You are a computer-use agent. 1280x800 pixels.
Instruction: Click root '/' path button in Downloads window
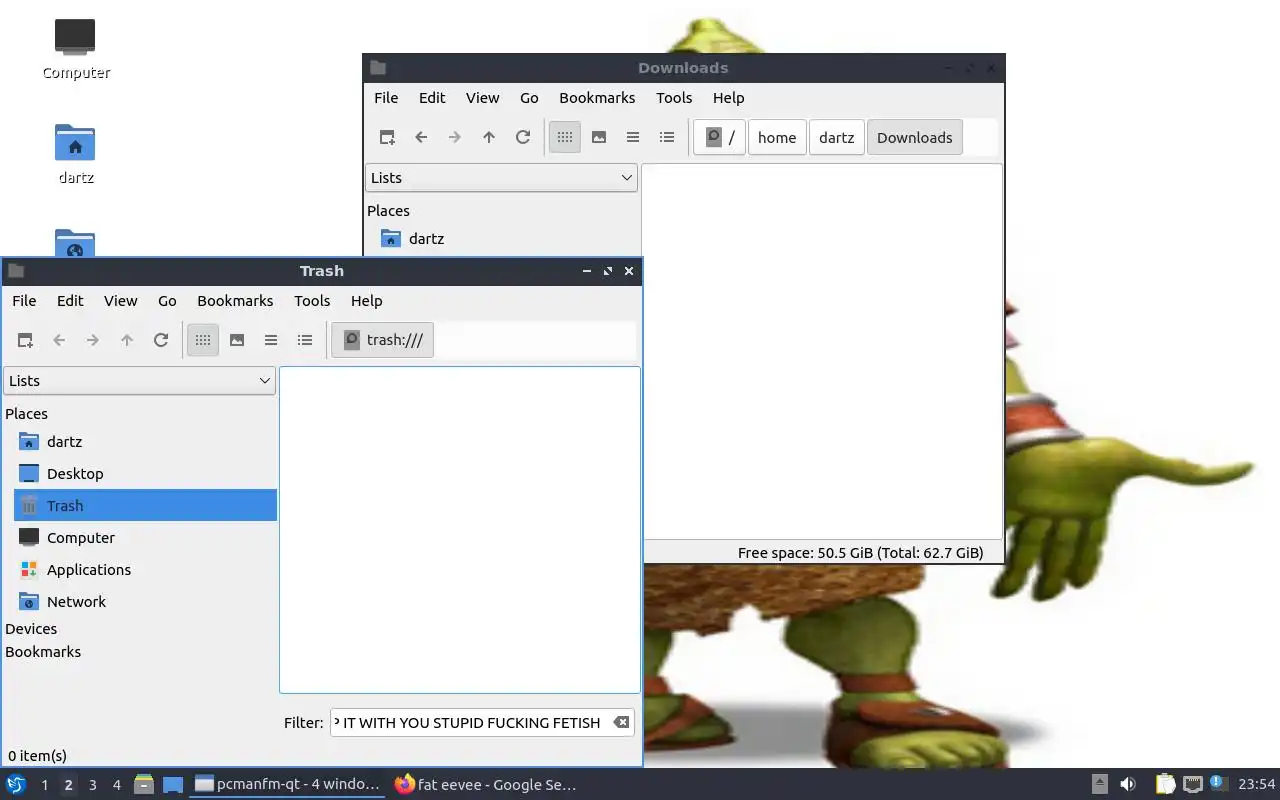coord(720,137)
